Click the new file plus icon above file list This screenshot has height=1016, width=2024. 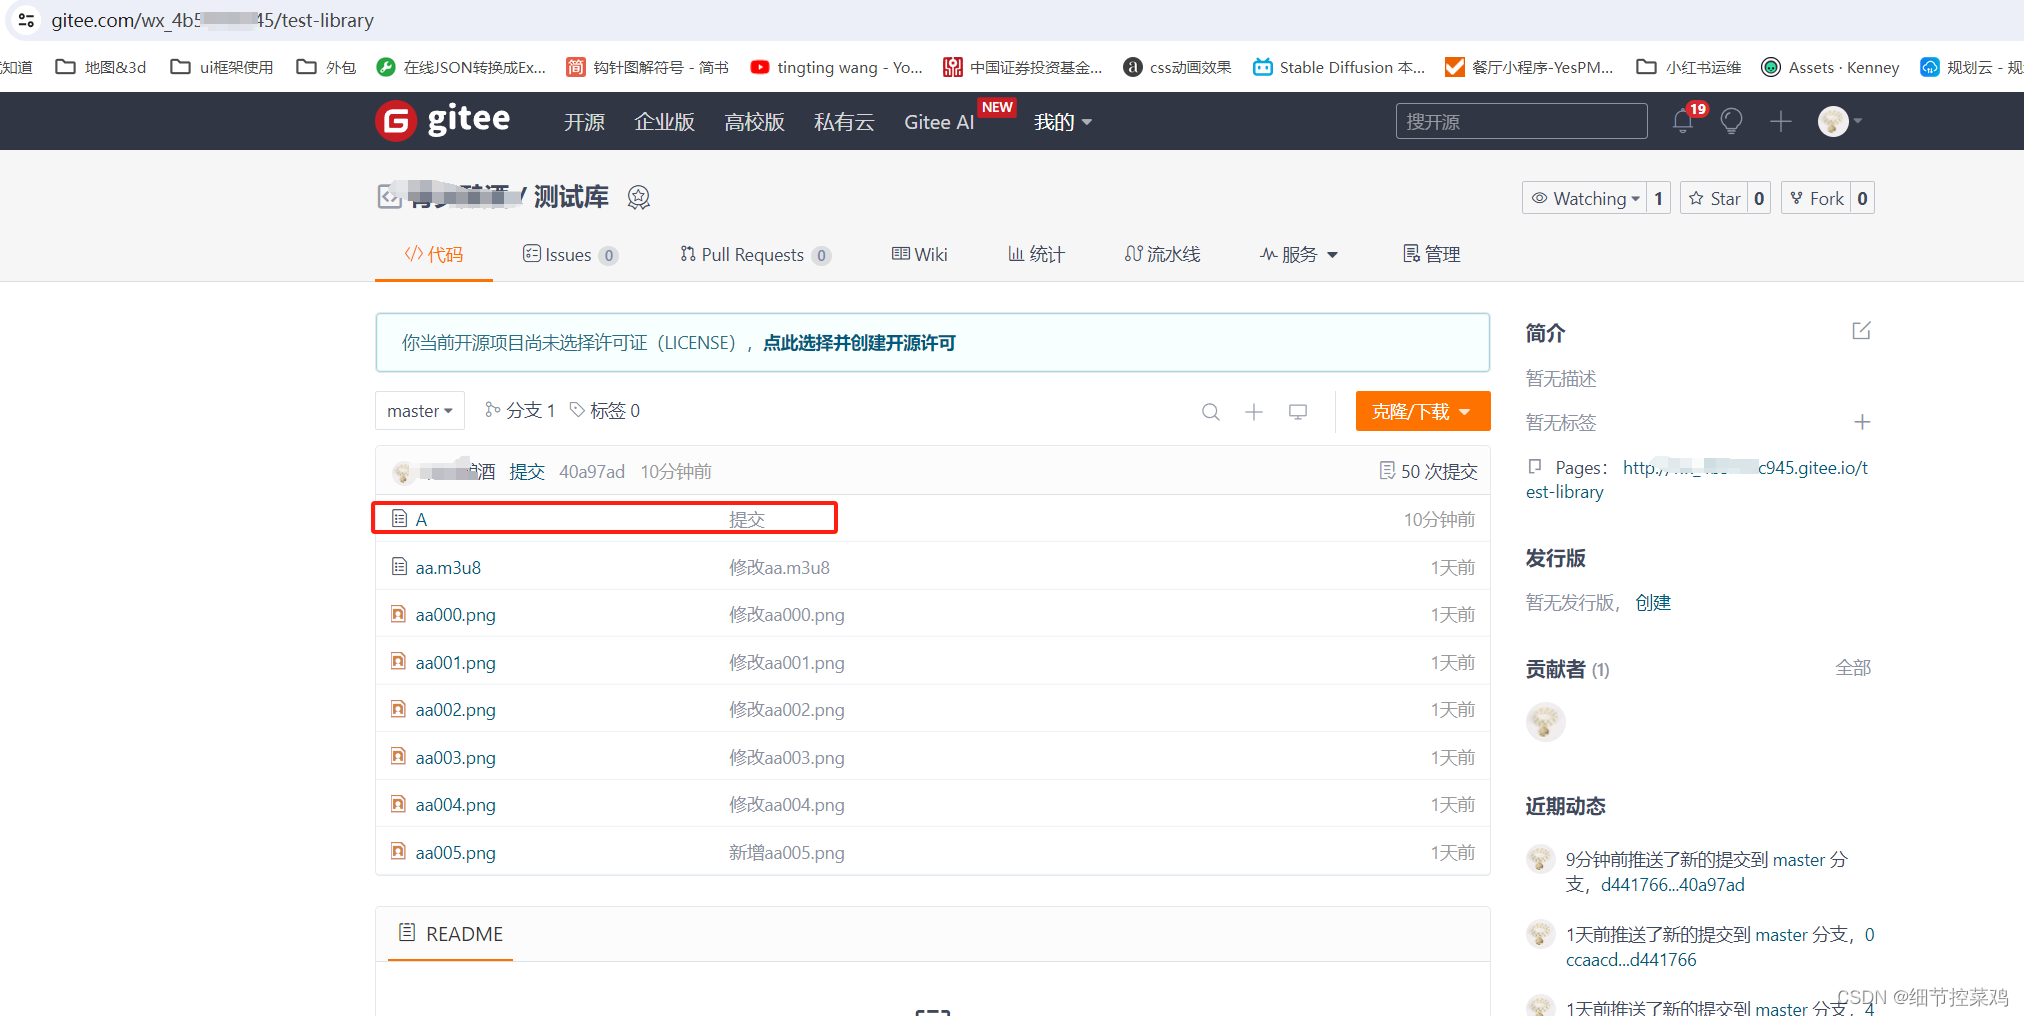[1254, 411]
